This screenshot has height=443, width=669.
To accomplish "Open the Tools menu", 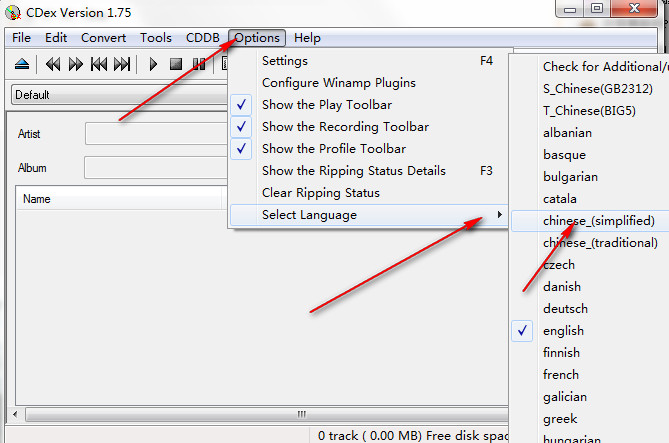I will pos(156,38).
